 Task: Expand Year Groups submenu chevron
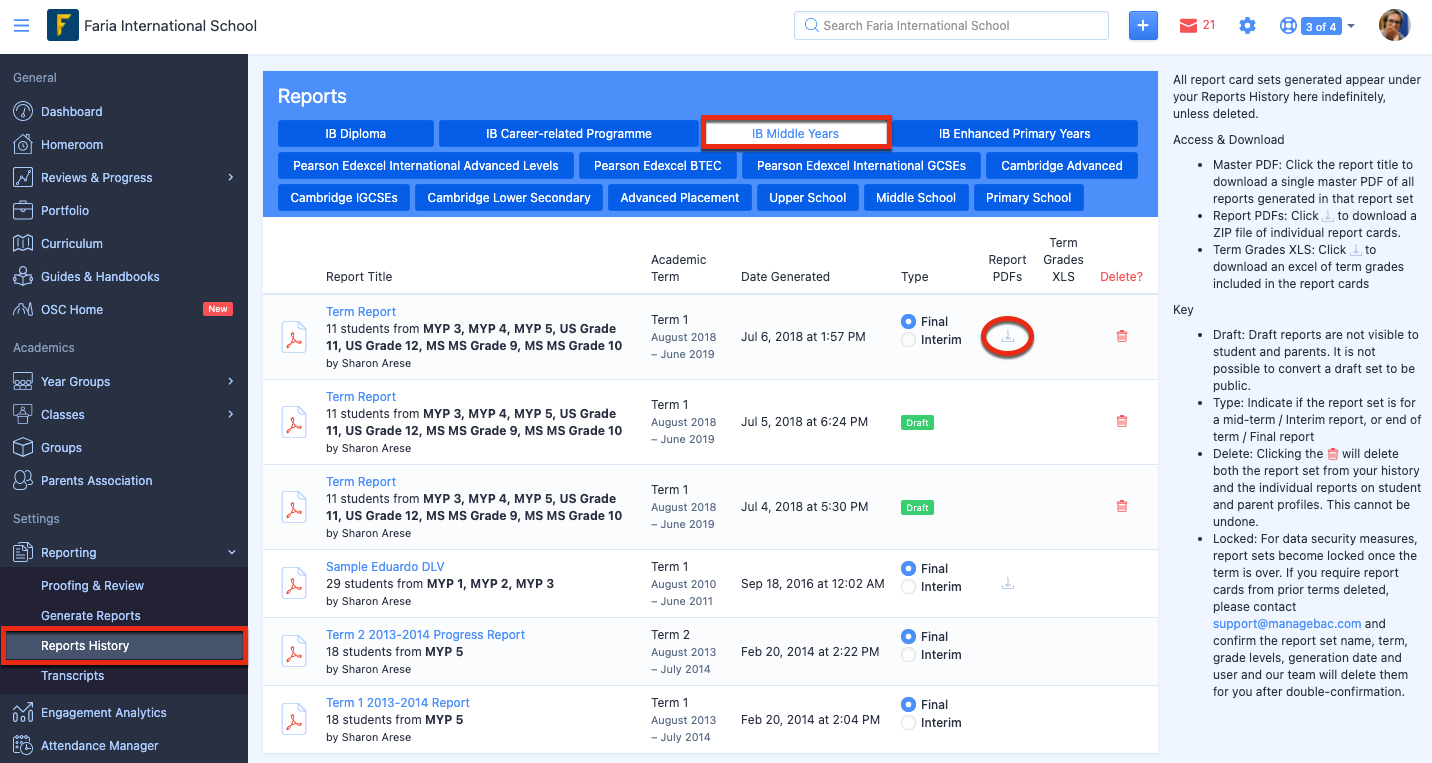coord(231,381)
